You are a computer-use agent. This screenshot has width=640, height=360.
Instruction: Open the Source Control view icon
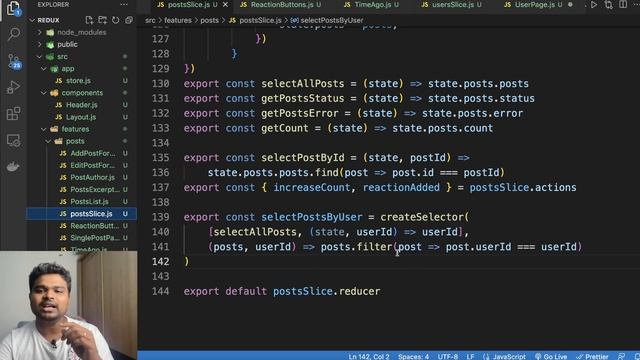14,61
